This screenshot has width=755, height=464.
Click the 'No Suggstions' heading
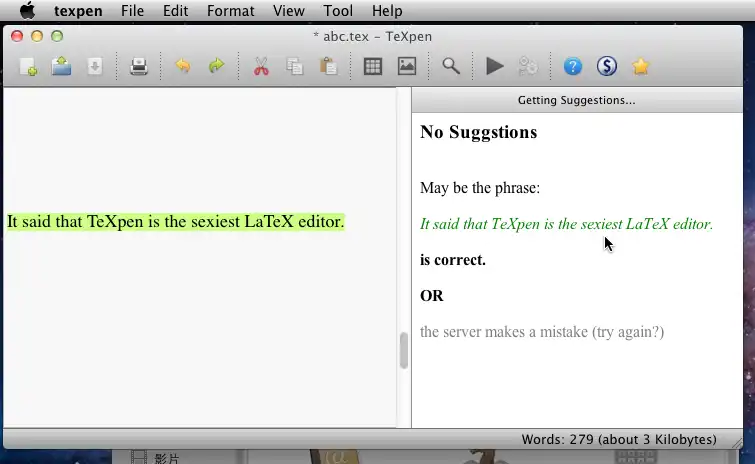coord(478,132)
